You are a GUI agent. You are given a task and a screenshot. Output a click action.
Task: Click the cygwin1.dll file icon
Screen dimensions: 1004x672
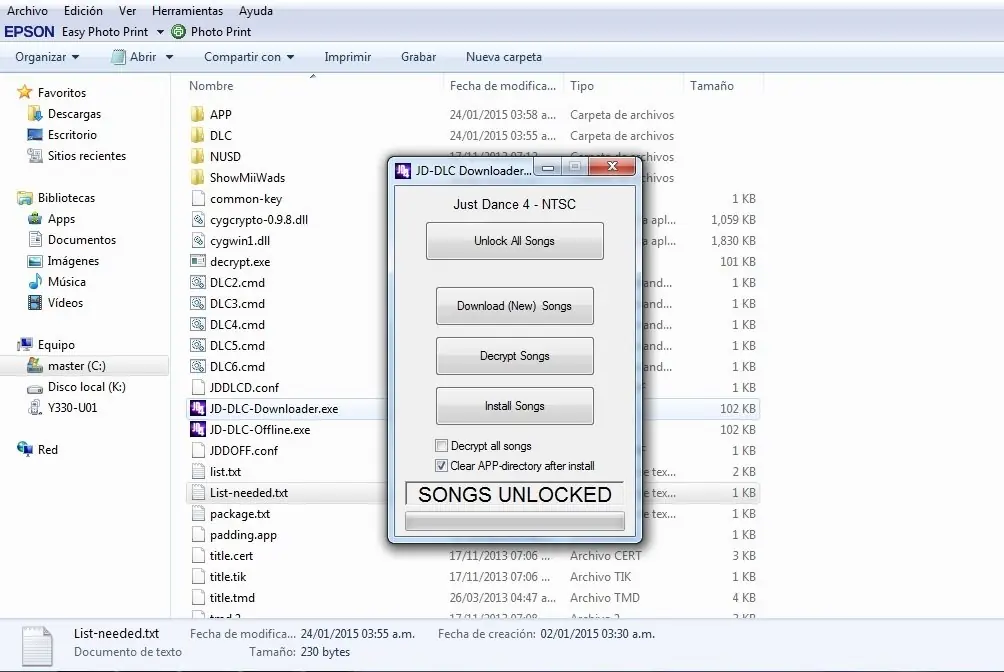pyautogui.click(x=198, y=241)
